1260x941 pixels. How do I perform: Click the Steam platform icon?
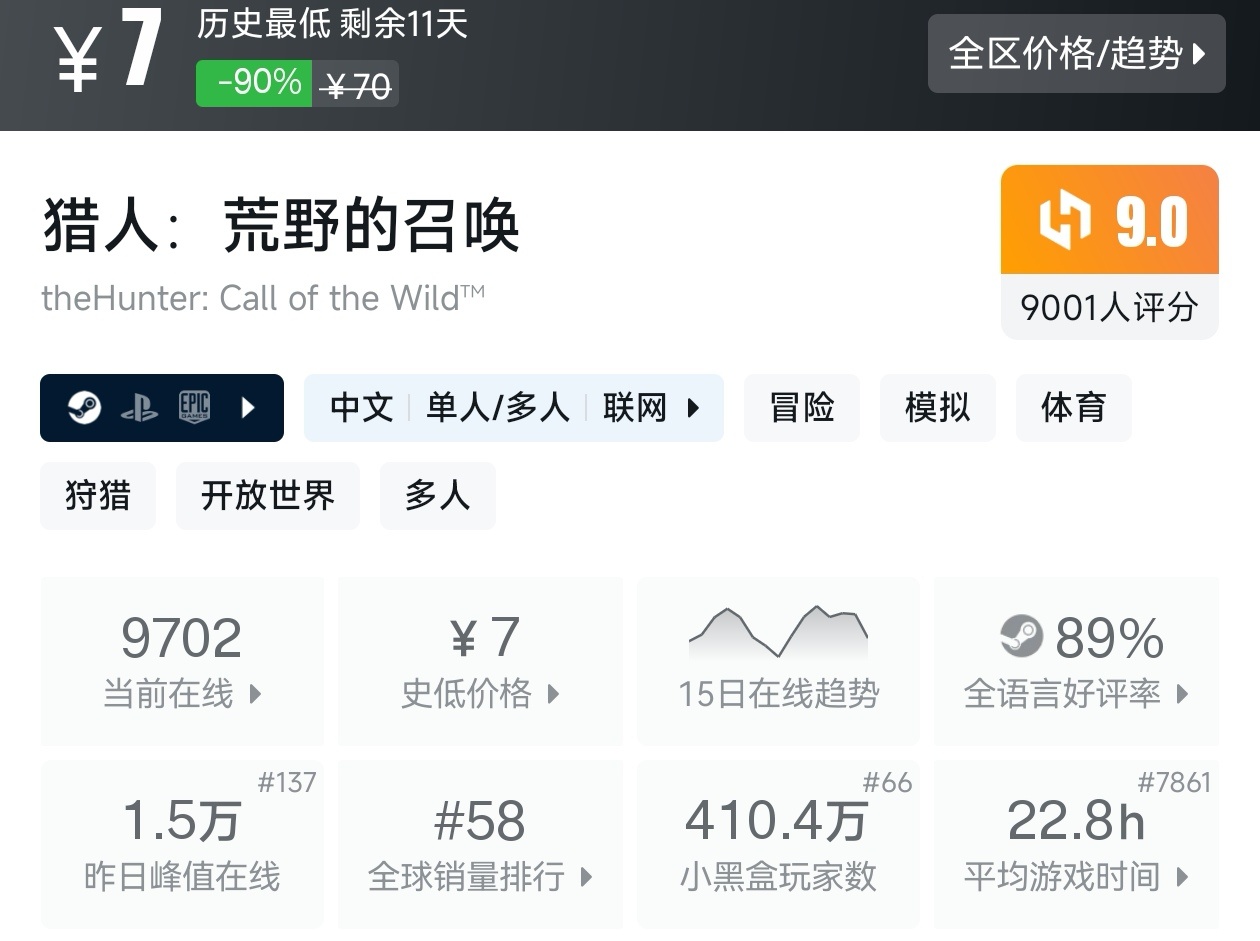click(x=84, y=408)
